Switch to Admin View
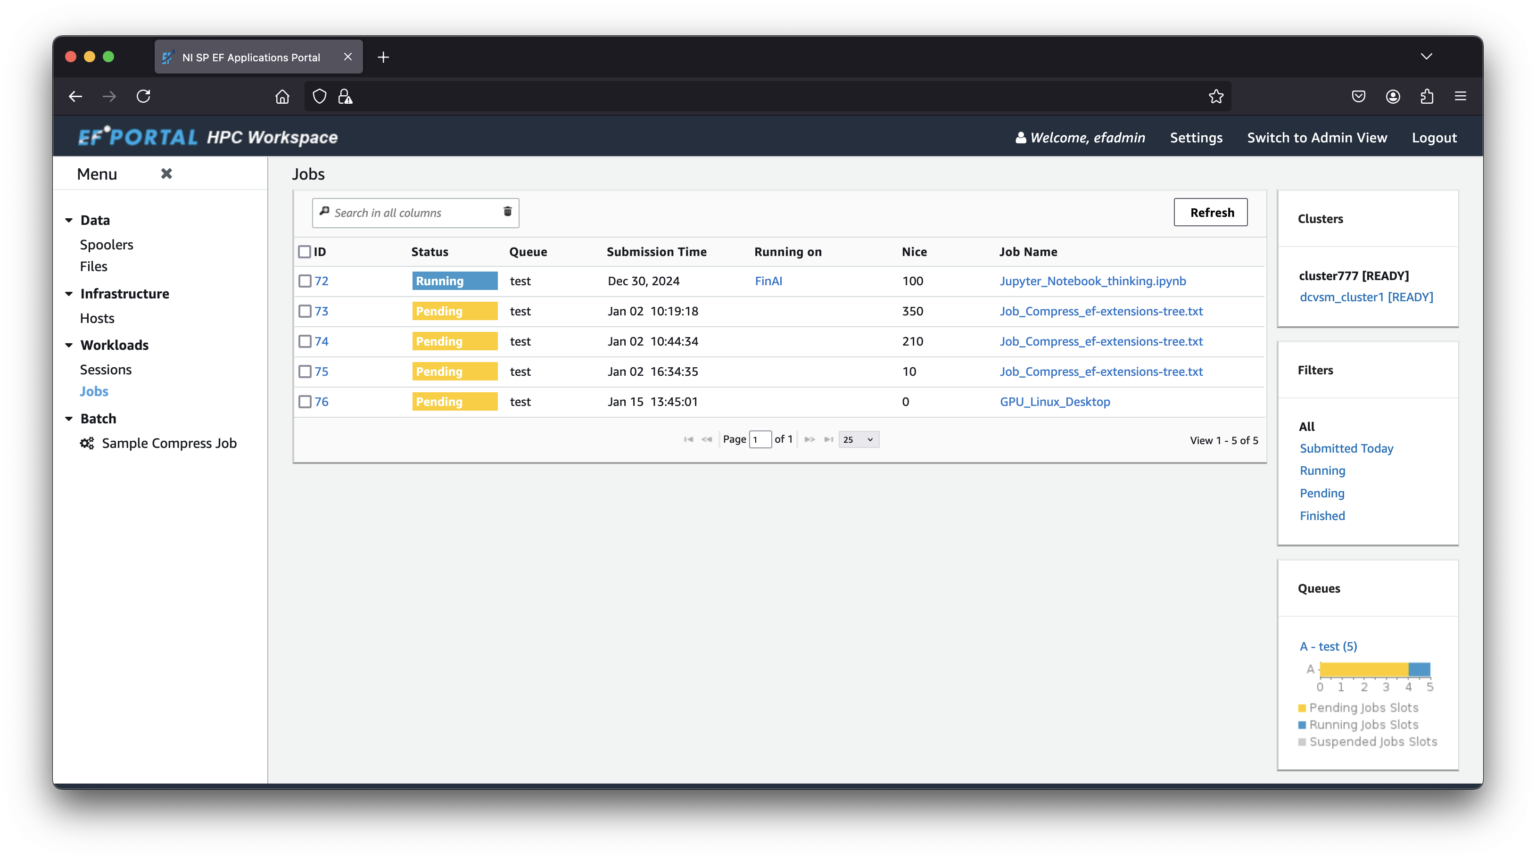 point(1316,137)
